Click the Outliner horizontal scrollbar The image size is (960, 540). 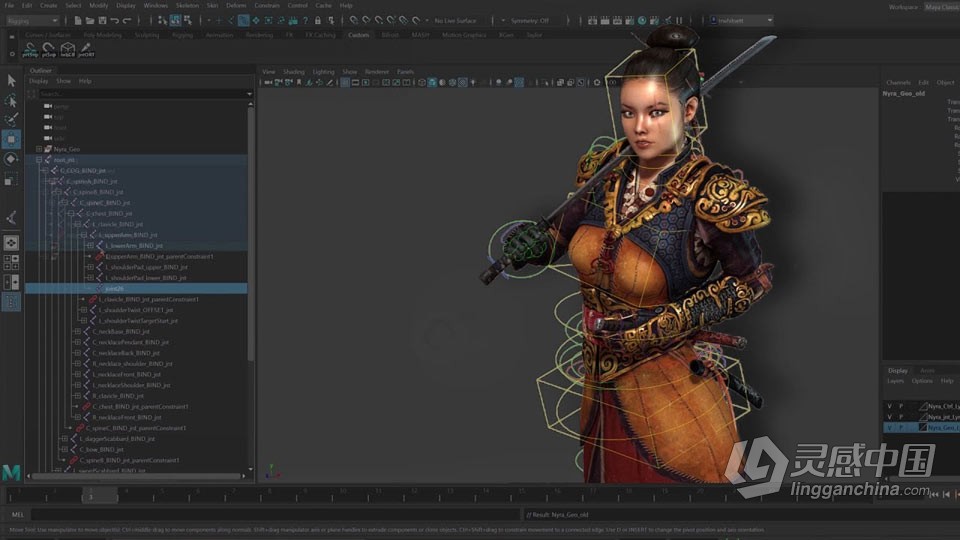137,476
